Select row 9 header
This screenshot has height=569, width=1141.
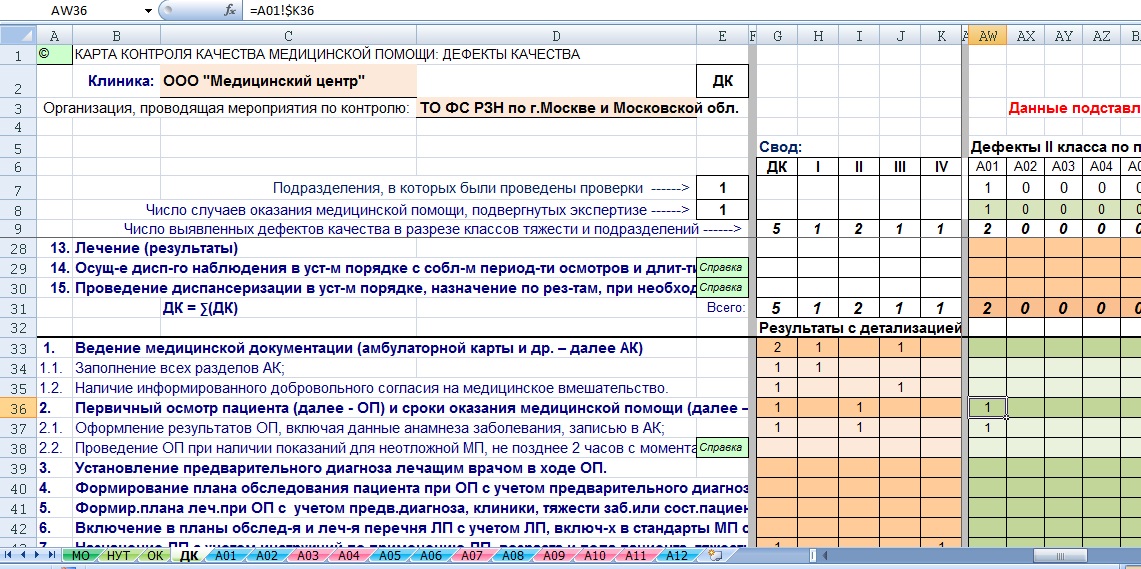click(x=17, y=229)
